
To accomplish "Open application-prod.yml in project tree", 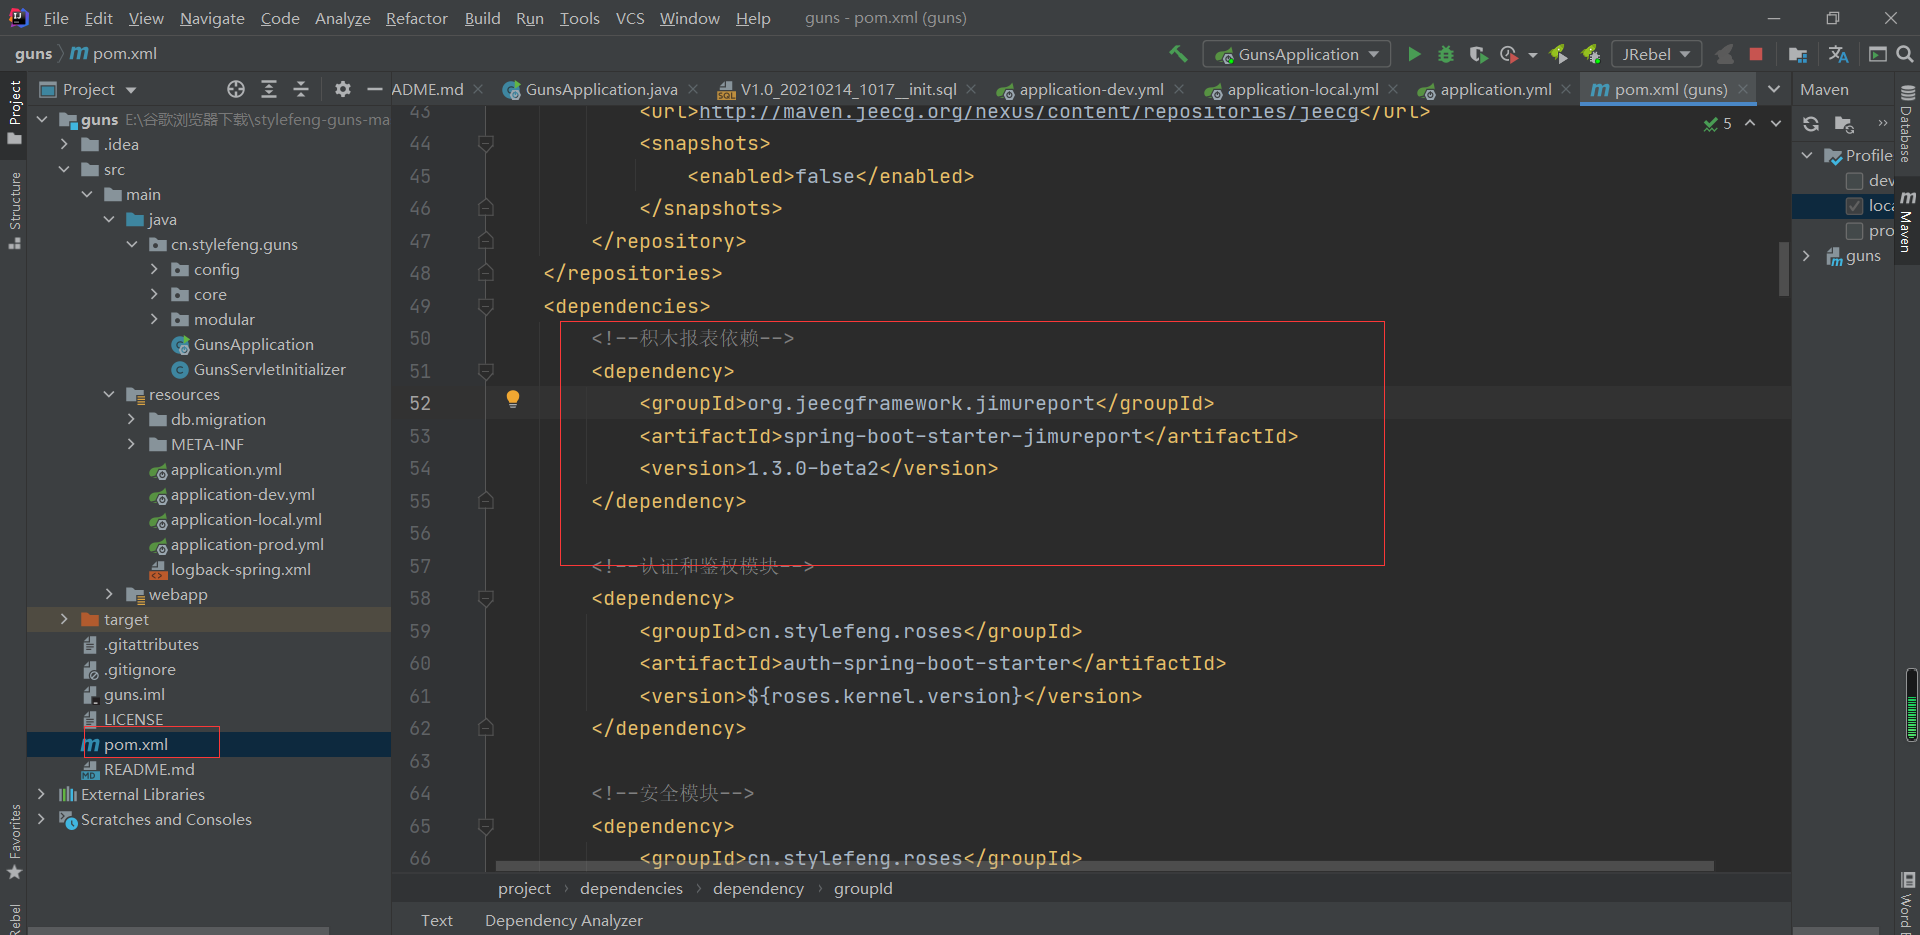I will pyautogui.click(x=247, y=544).
